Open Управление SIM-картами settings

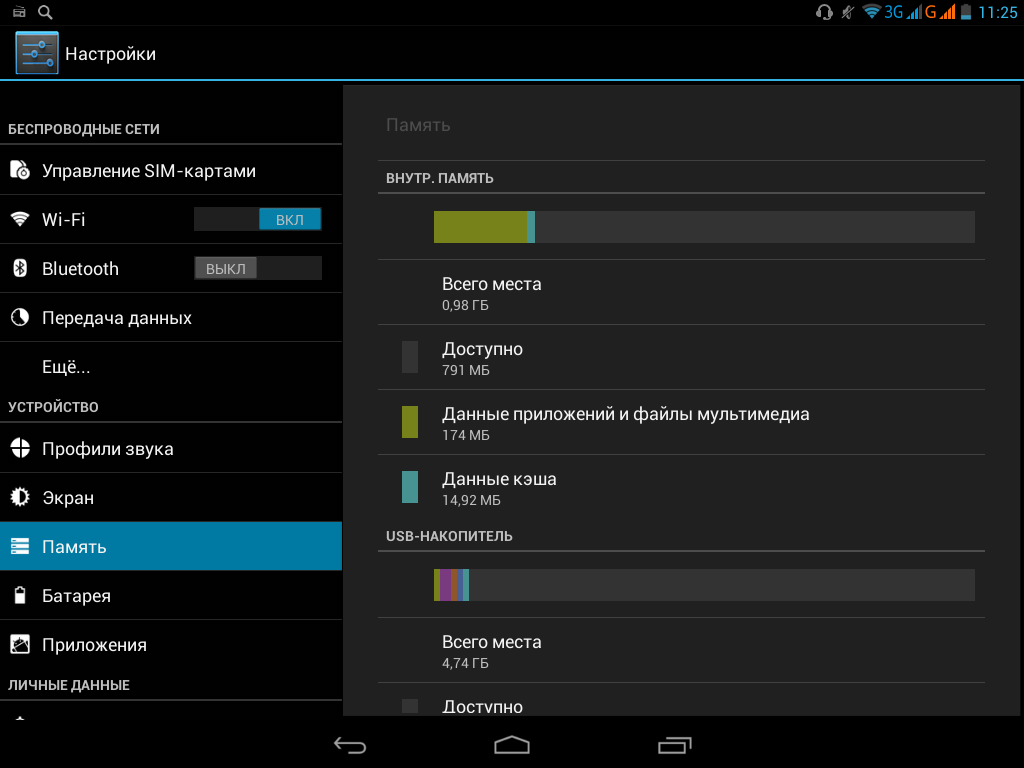click(x=171, y=170)
